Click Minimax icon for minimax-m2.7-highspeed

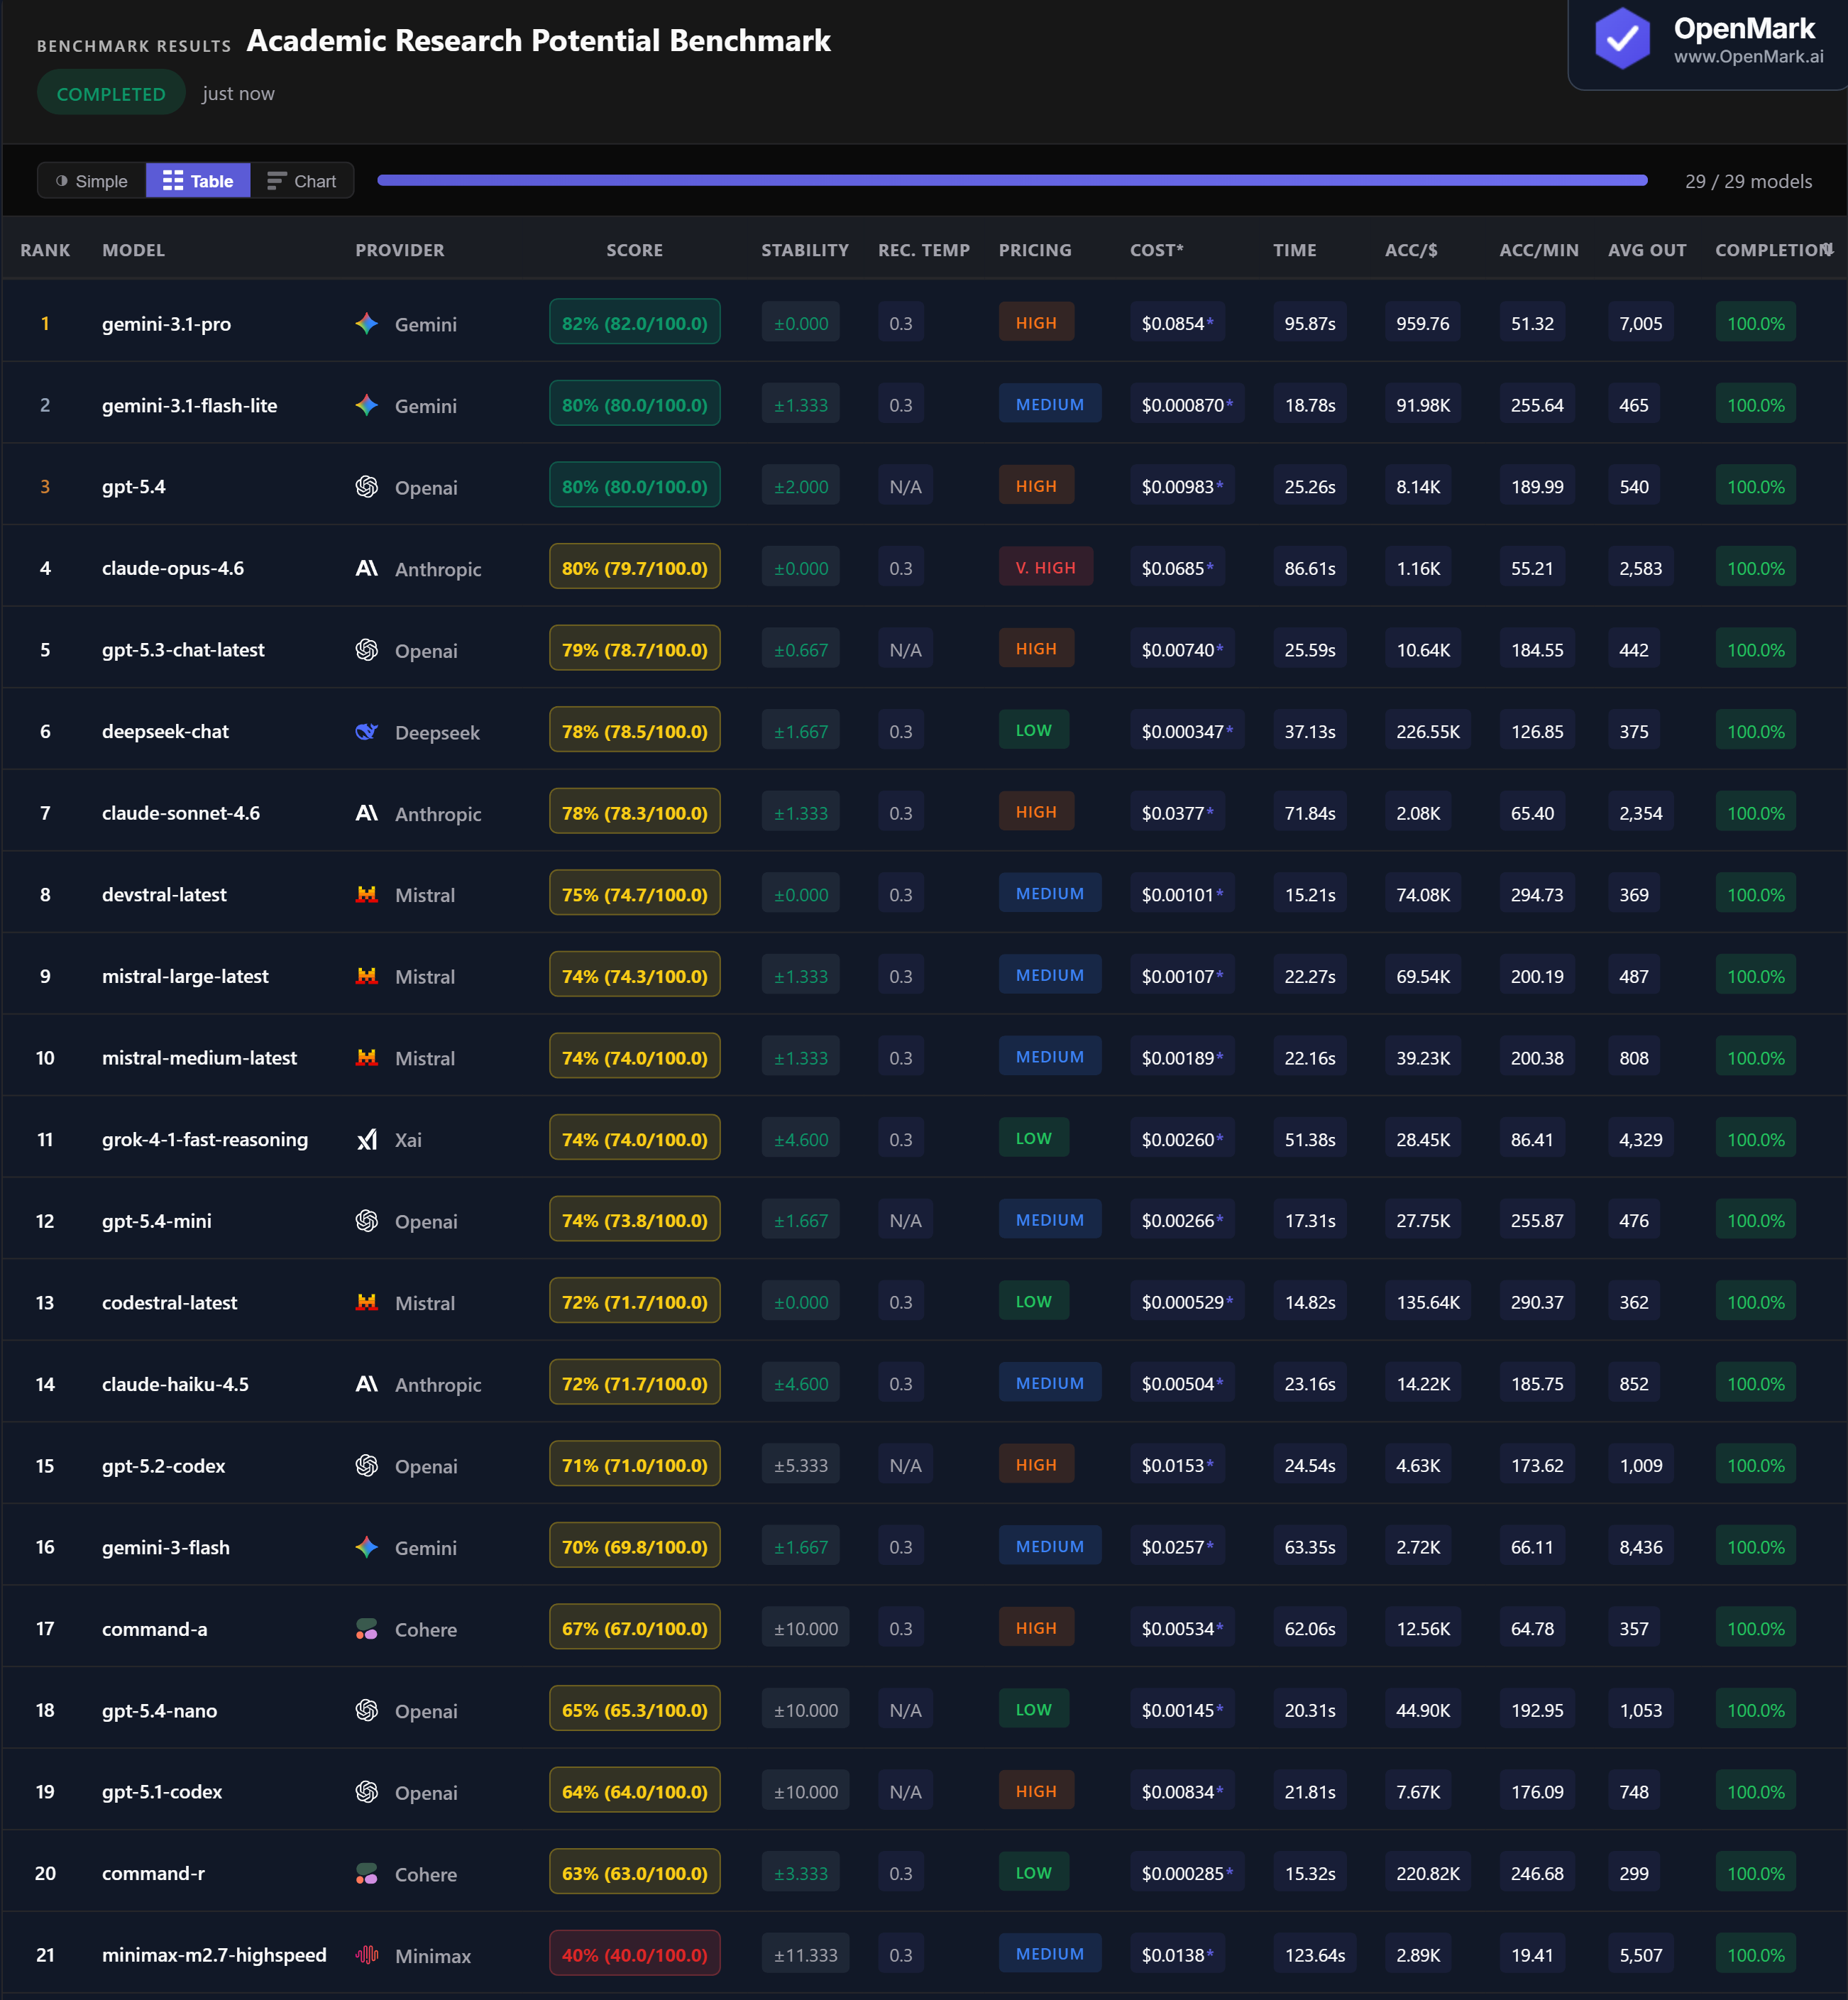(367, 1955)
